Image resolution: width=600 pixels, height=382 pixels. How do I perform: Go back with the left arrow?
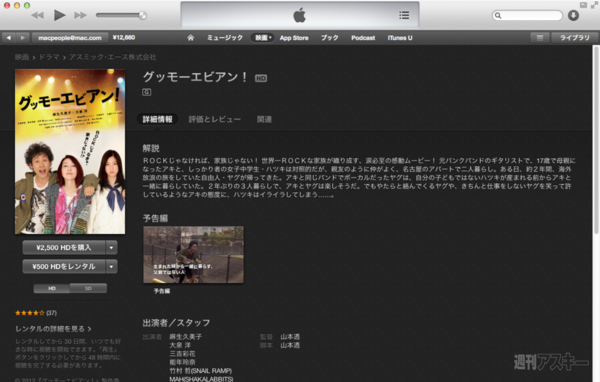[9, 38]
